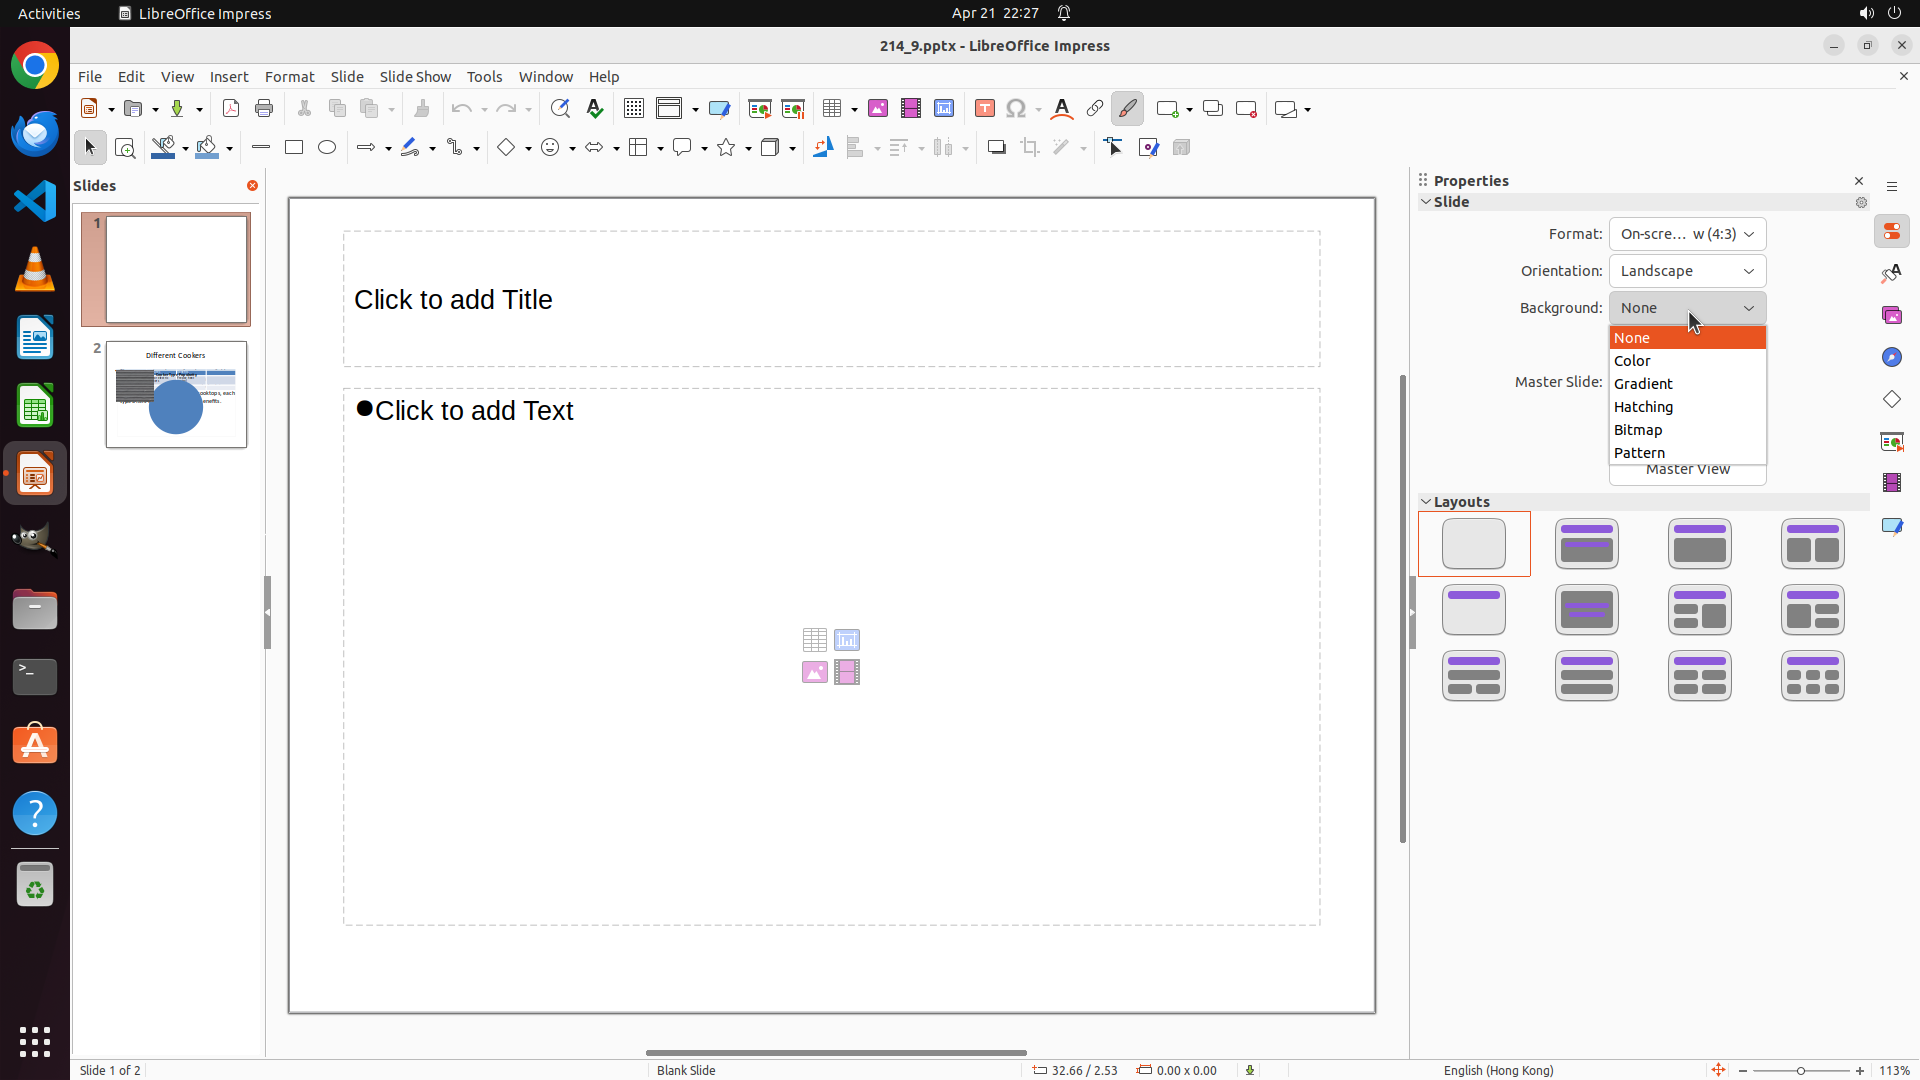Screen dimensions: 1920x1080
Task: Select Gradient from the Background dropdown list
Action: pyautogui.click(x=1643, y=384)
